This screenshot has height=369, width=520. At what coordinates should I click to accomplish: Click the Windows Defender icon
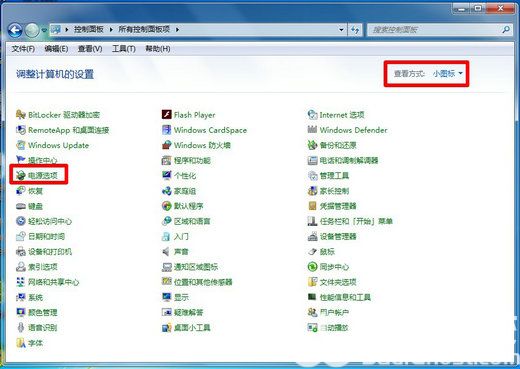point(312,130)
